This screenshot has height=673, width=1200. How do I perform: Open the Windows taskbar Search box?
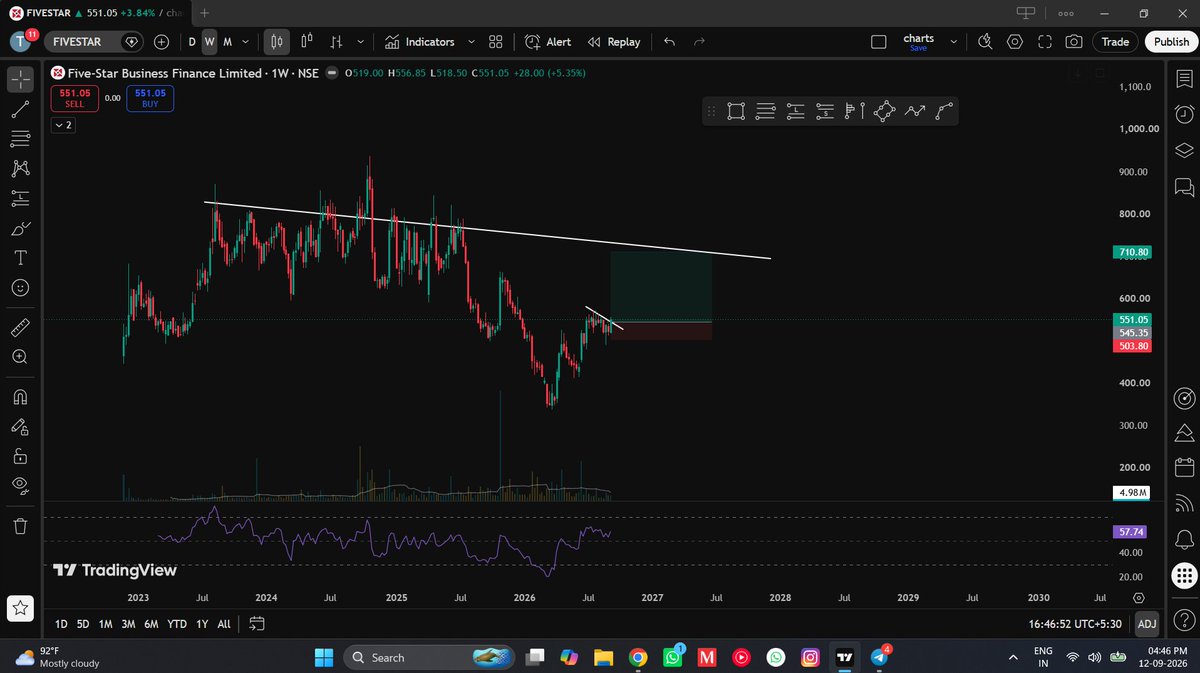click(x=427, y=657)
